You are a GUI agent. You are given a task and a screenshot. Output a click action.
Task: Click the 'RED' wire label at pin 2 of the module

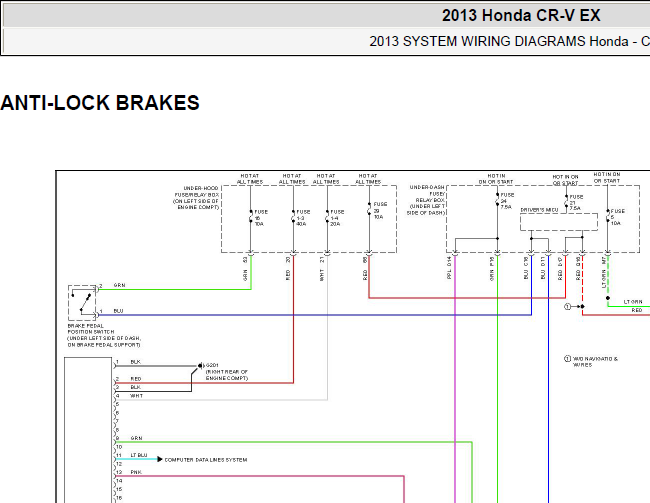[136, 379]
